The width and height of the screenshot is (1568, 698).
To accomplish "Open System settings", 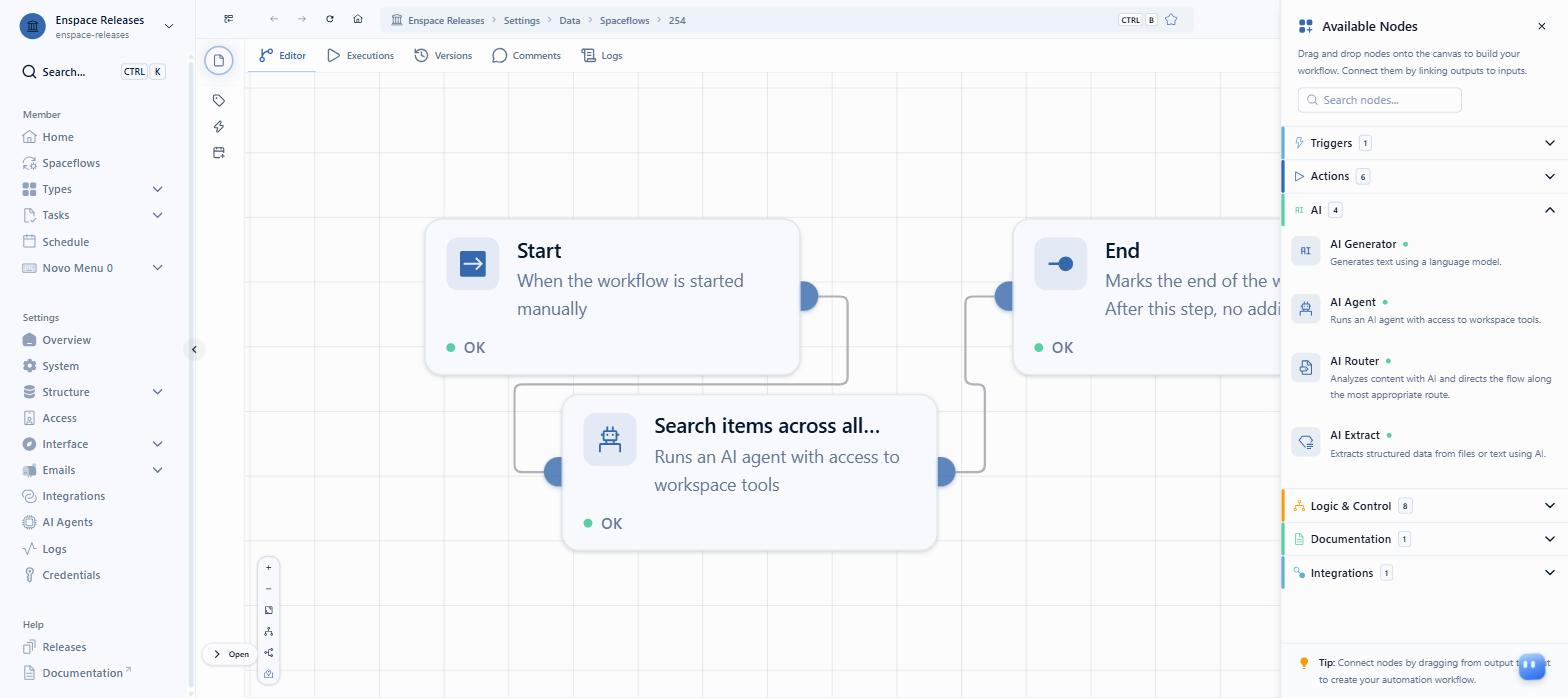I will (x=60, y=366).
